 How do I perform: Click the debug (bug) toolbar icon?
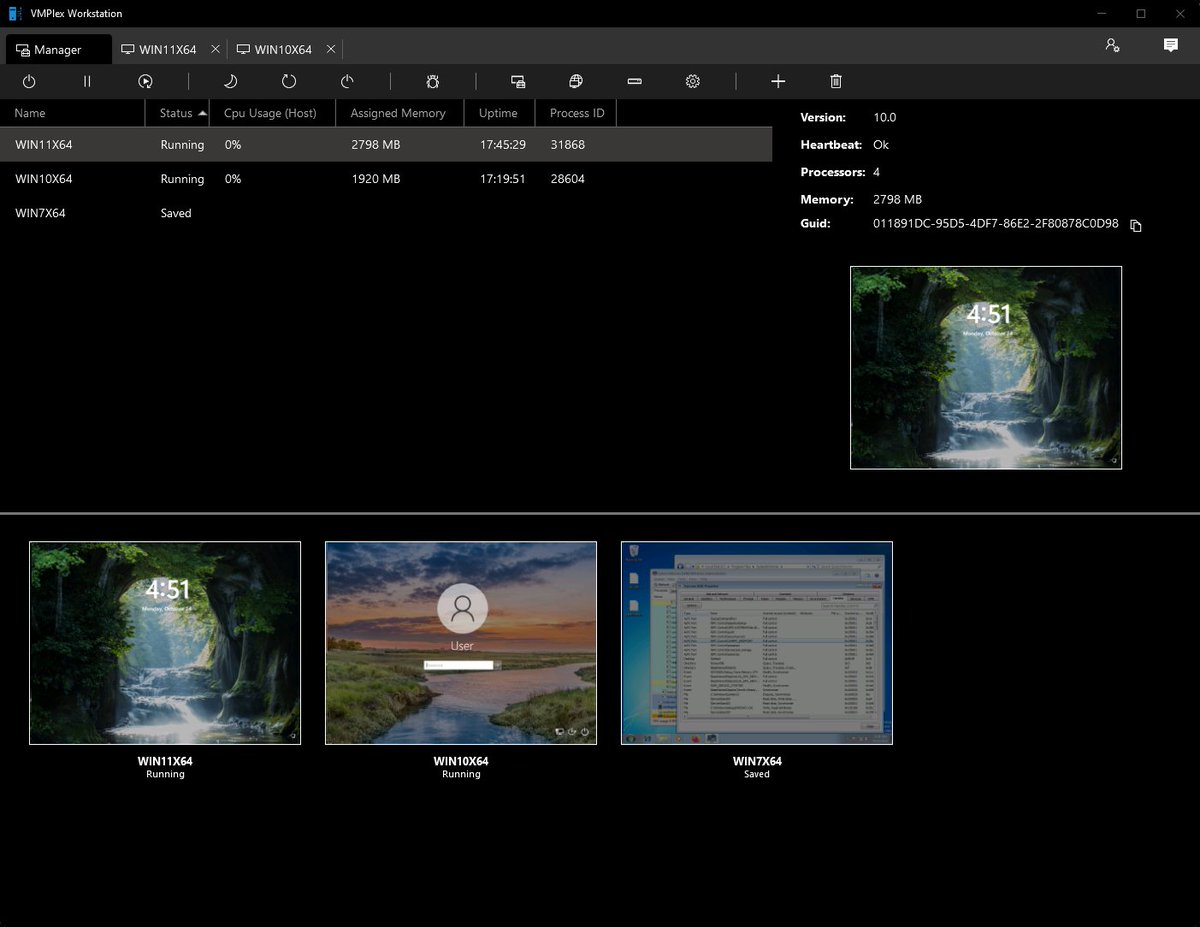pos(433,82)
